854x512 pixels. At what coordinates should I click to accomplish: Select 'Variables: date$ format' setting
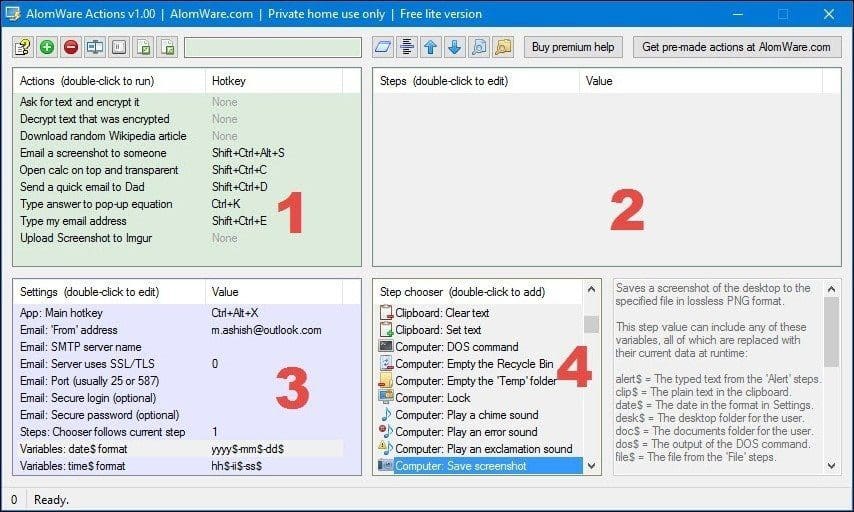[74, 449]
